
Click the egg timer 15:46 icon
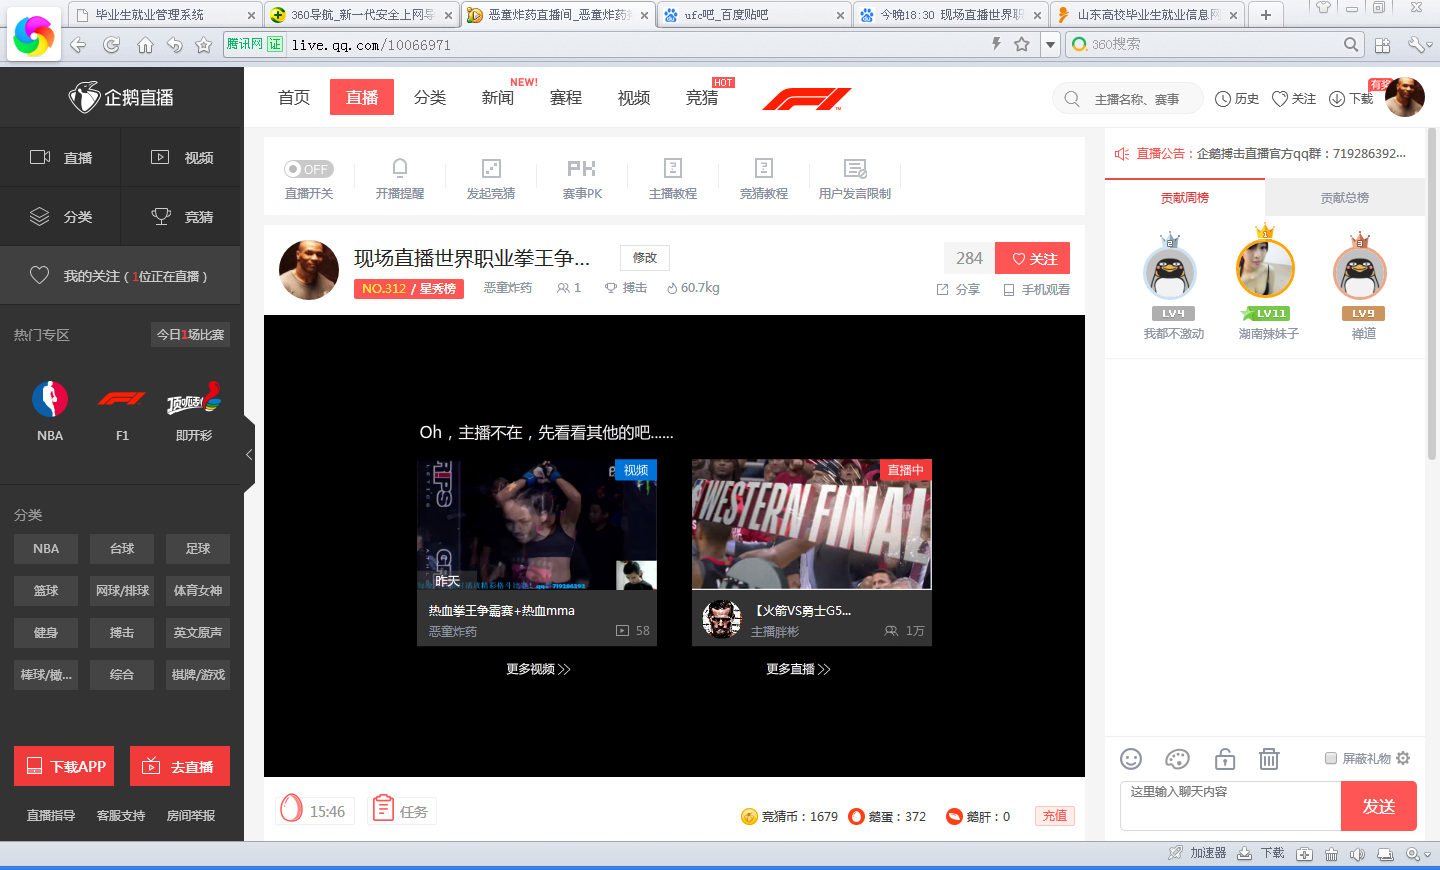point(291,808)
